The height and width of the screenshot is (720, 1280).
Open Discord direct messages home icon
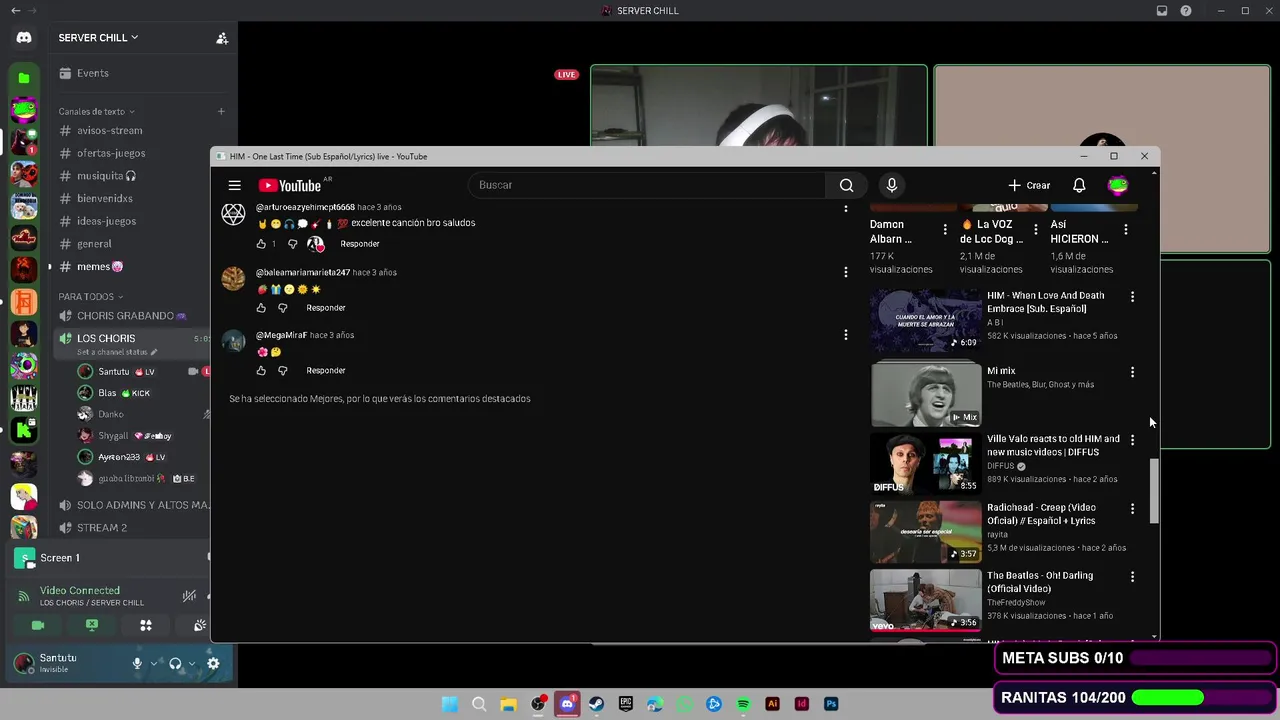24,38
